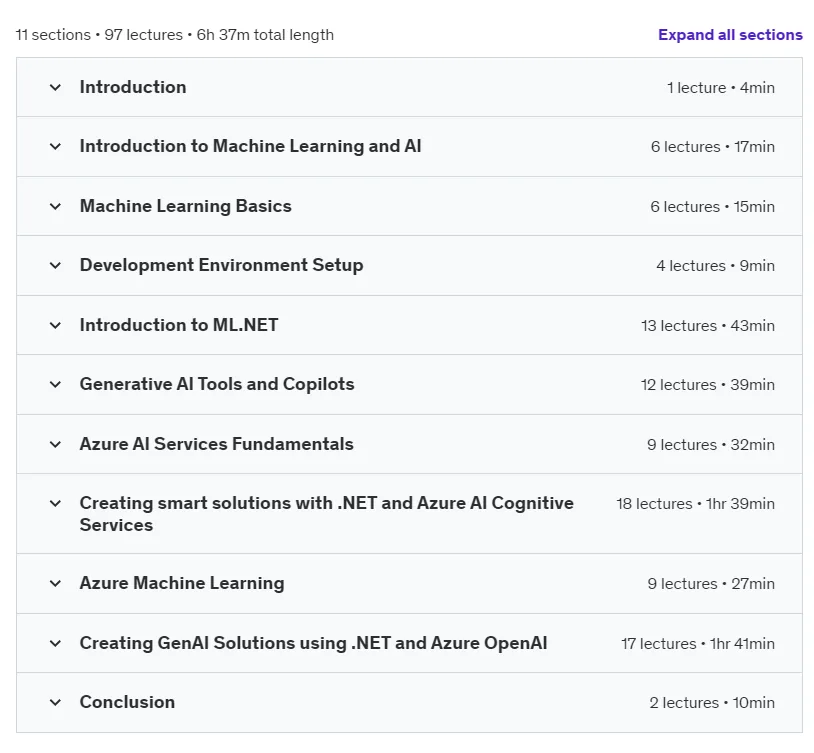814x753 pixels.
Task: Click the 18 lectures 1hr 39min label
Action: [x=695, y=504]
